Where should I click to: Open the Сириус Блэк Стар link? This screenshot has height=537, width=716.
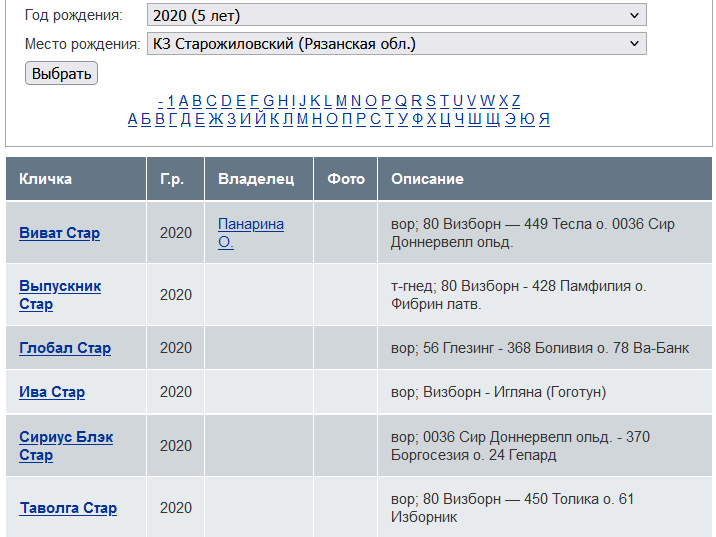[66, 446]
